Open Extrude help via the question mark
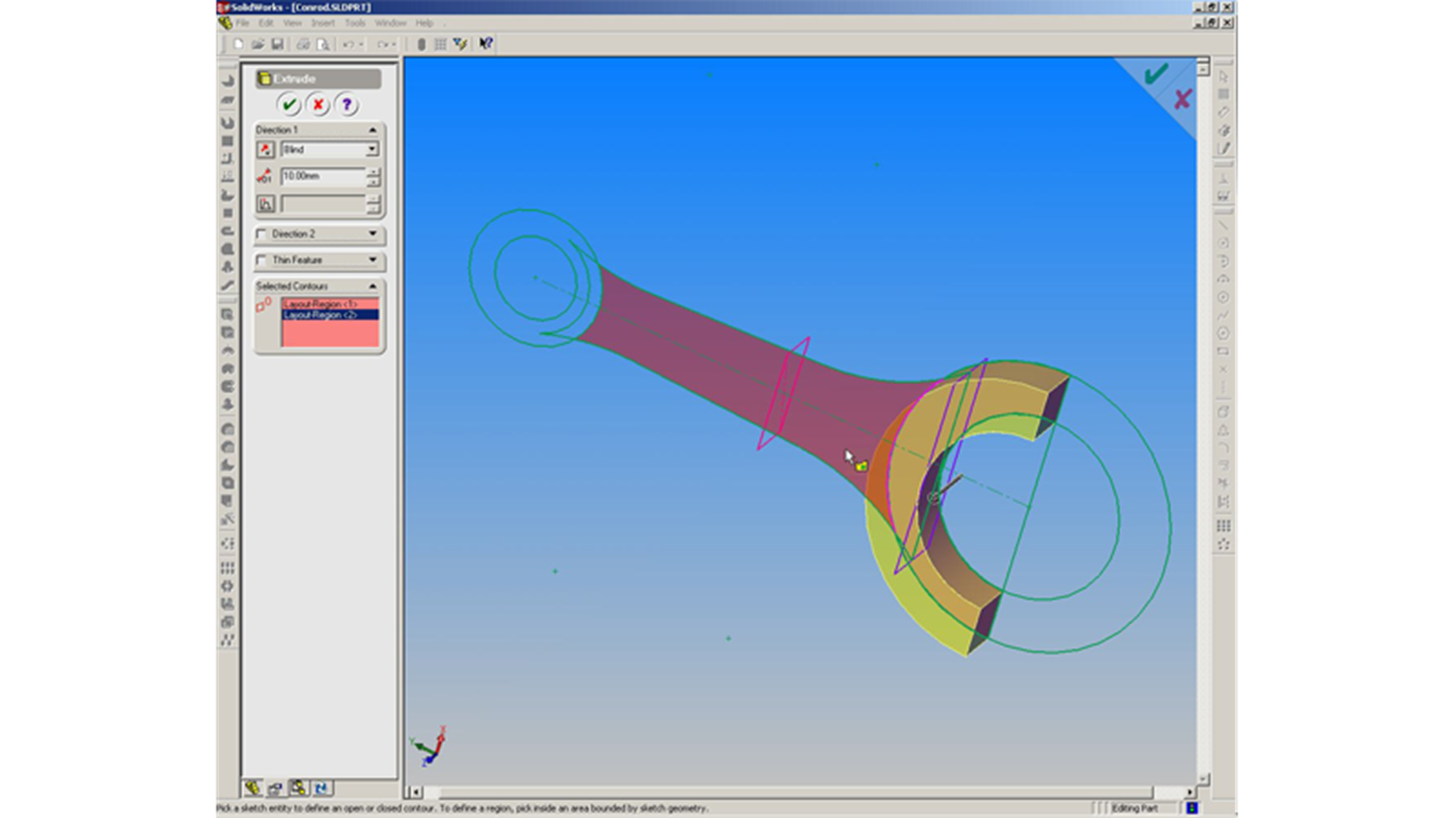This screenshot has height=818, width=1454. (346, 104)
